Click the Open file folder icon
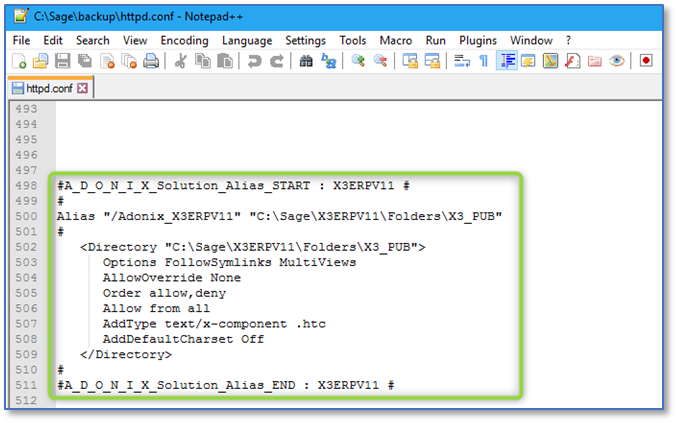677x423 pixels. click(x=41, y=61)
